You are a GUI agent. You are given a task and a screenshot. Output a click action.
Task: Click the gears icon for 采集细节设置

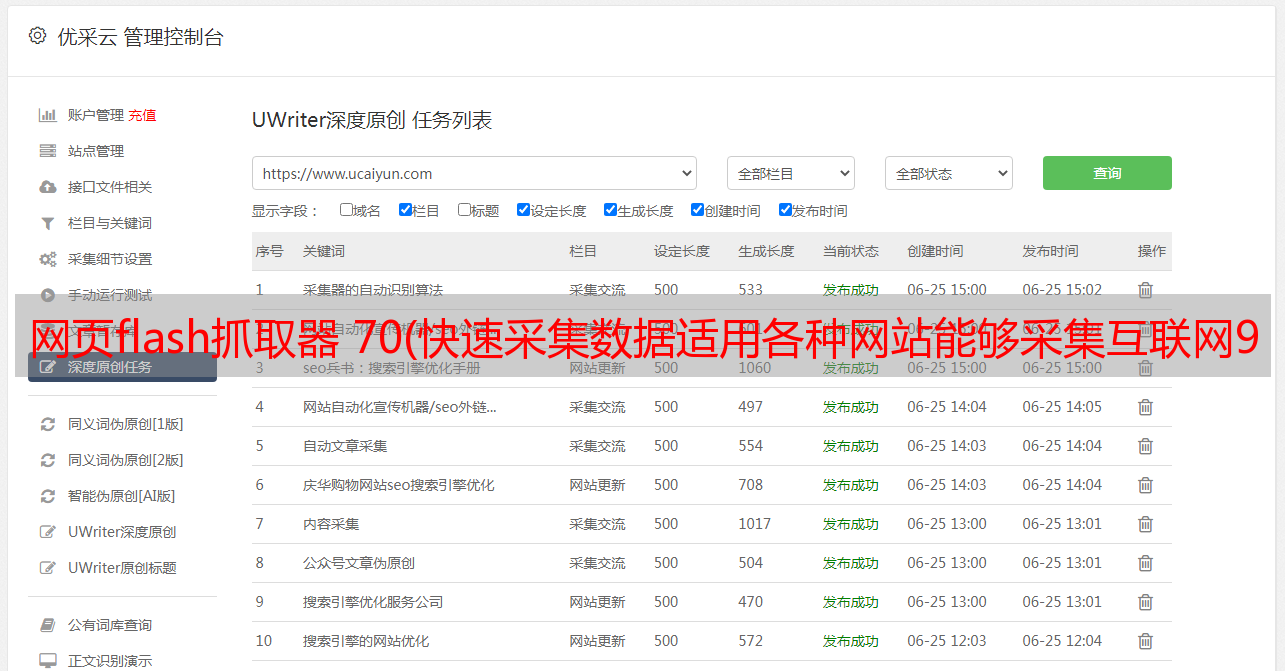(47, 259)
